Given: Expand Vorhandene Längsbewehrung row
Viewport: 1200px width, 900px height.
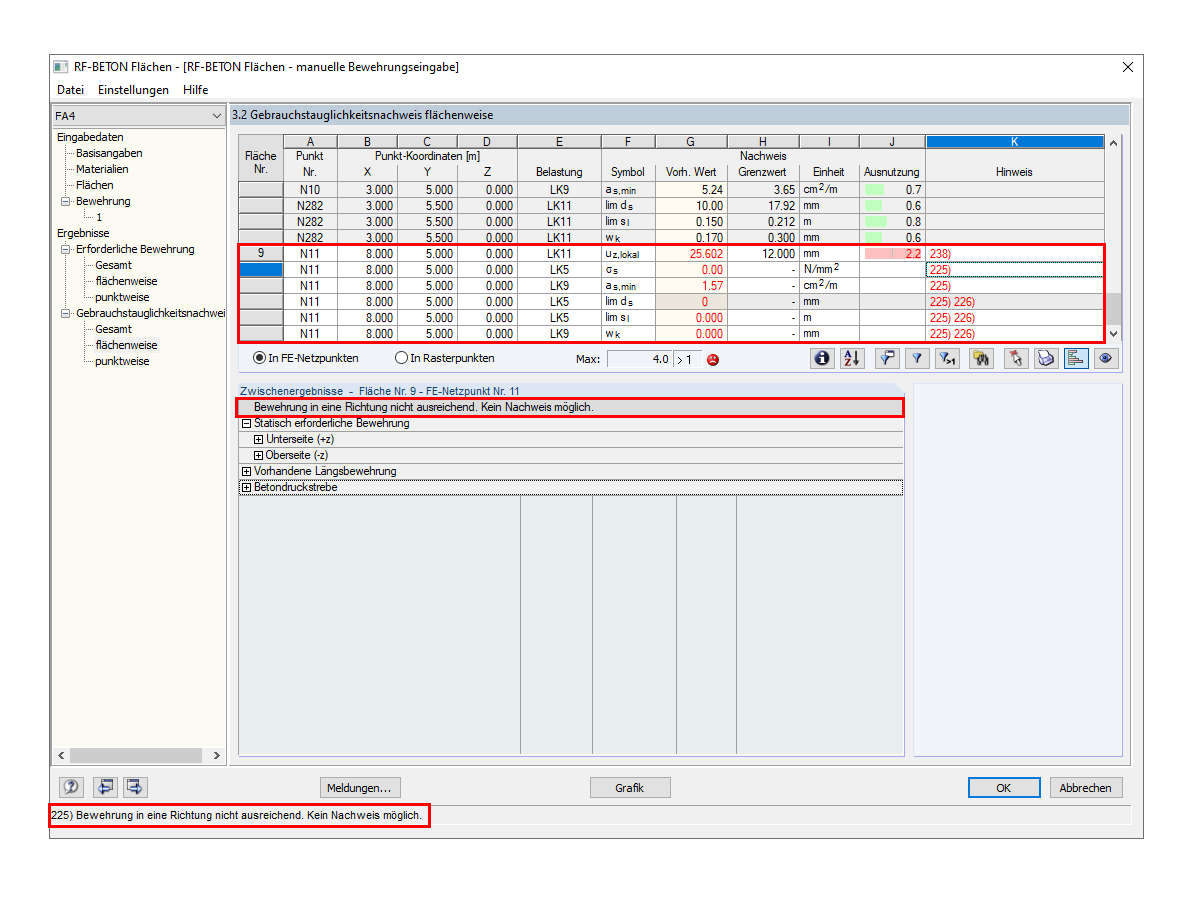Looking at the screenshot, I should [247, 472].
